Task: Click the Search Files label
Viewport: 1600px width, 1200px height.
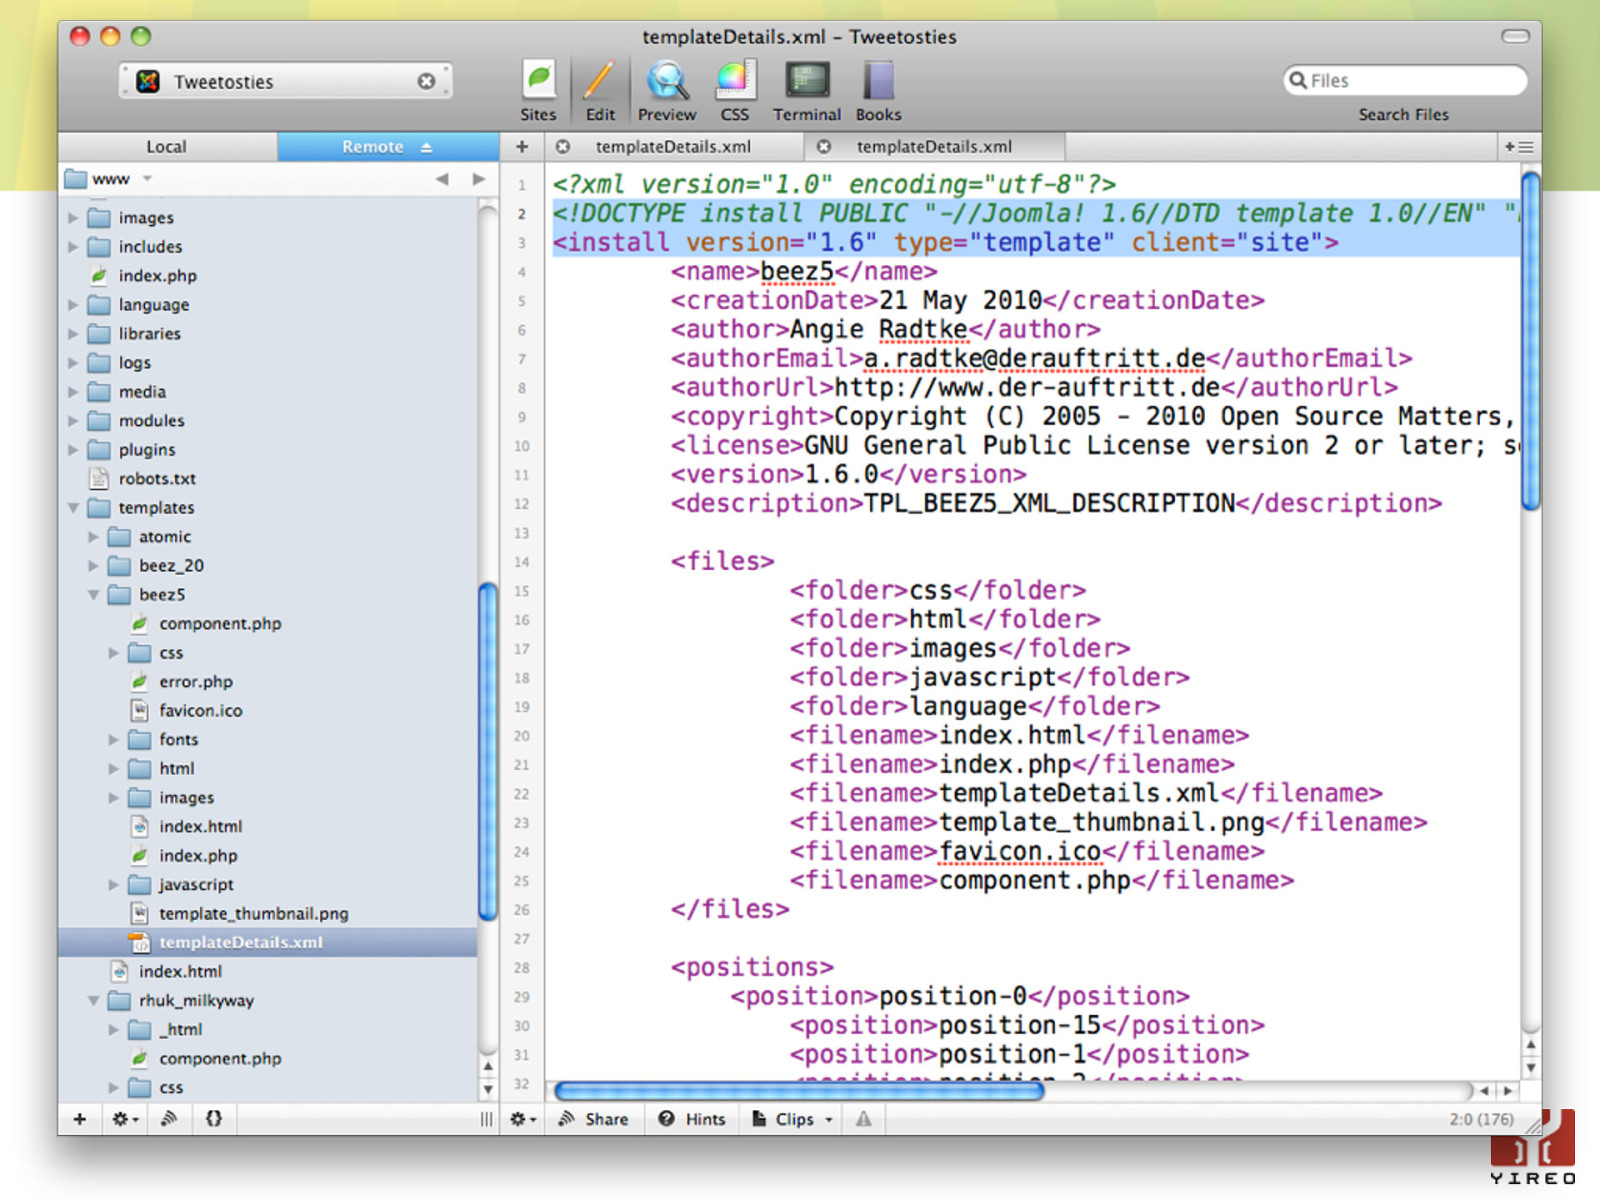Action: 1403,115
